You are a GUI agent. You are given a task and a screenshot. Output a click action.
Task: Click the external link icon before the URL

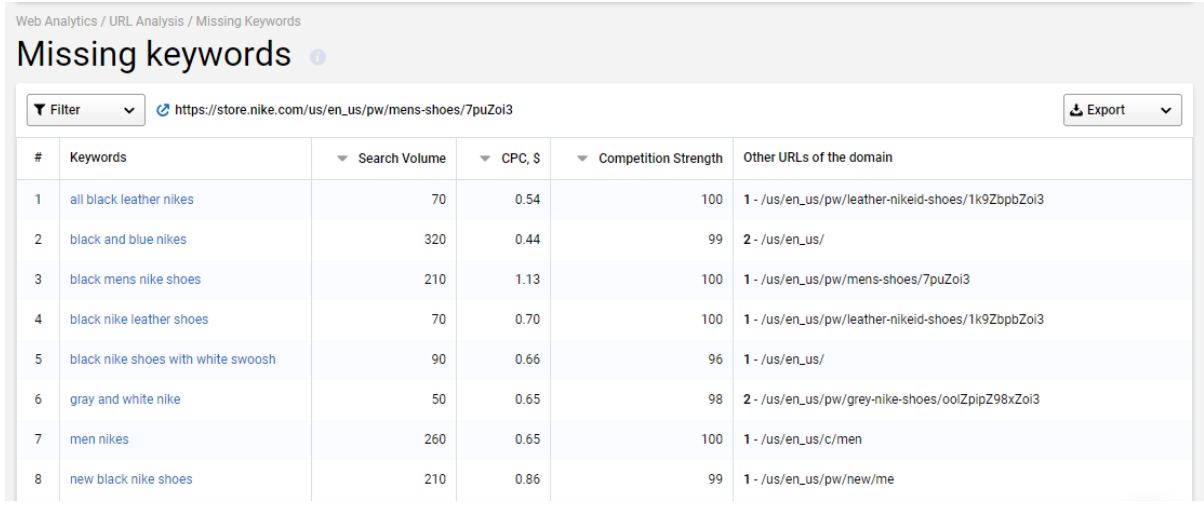pyautogui.click(x=164, y=110)
